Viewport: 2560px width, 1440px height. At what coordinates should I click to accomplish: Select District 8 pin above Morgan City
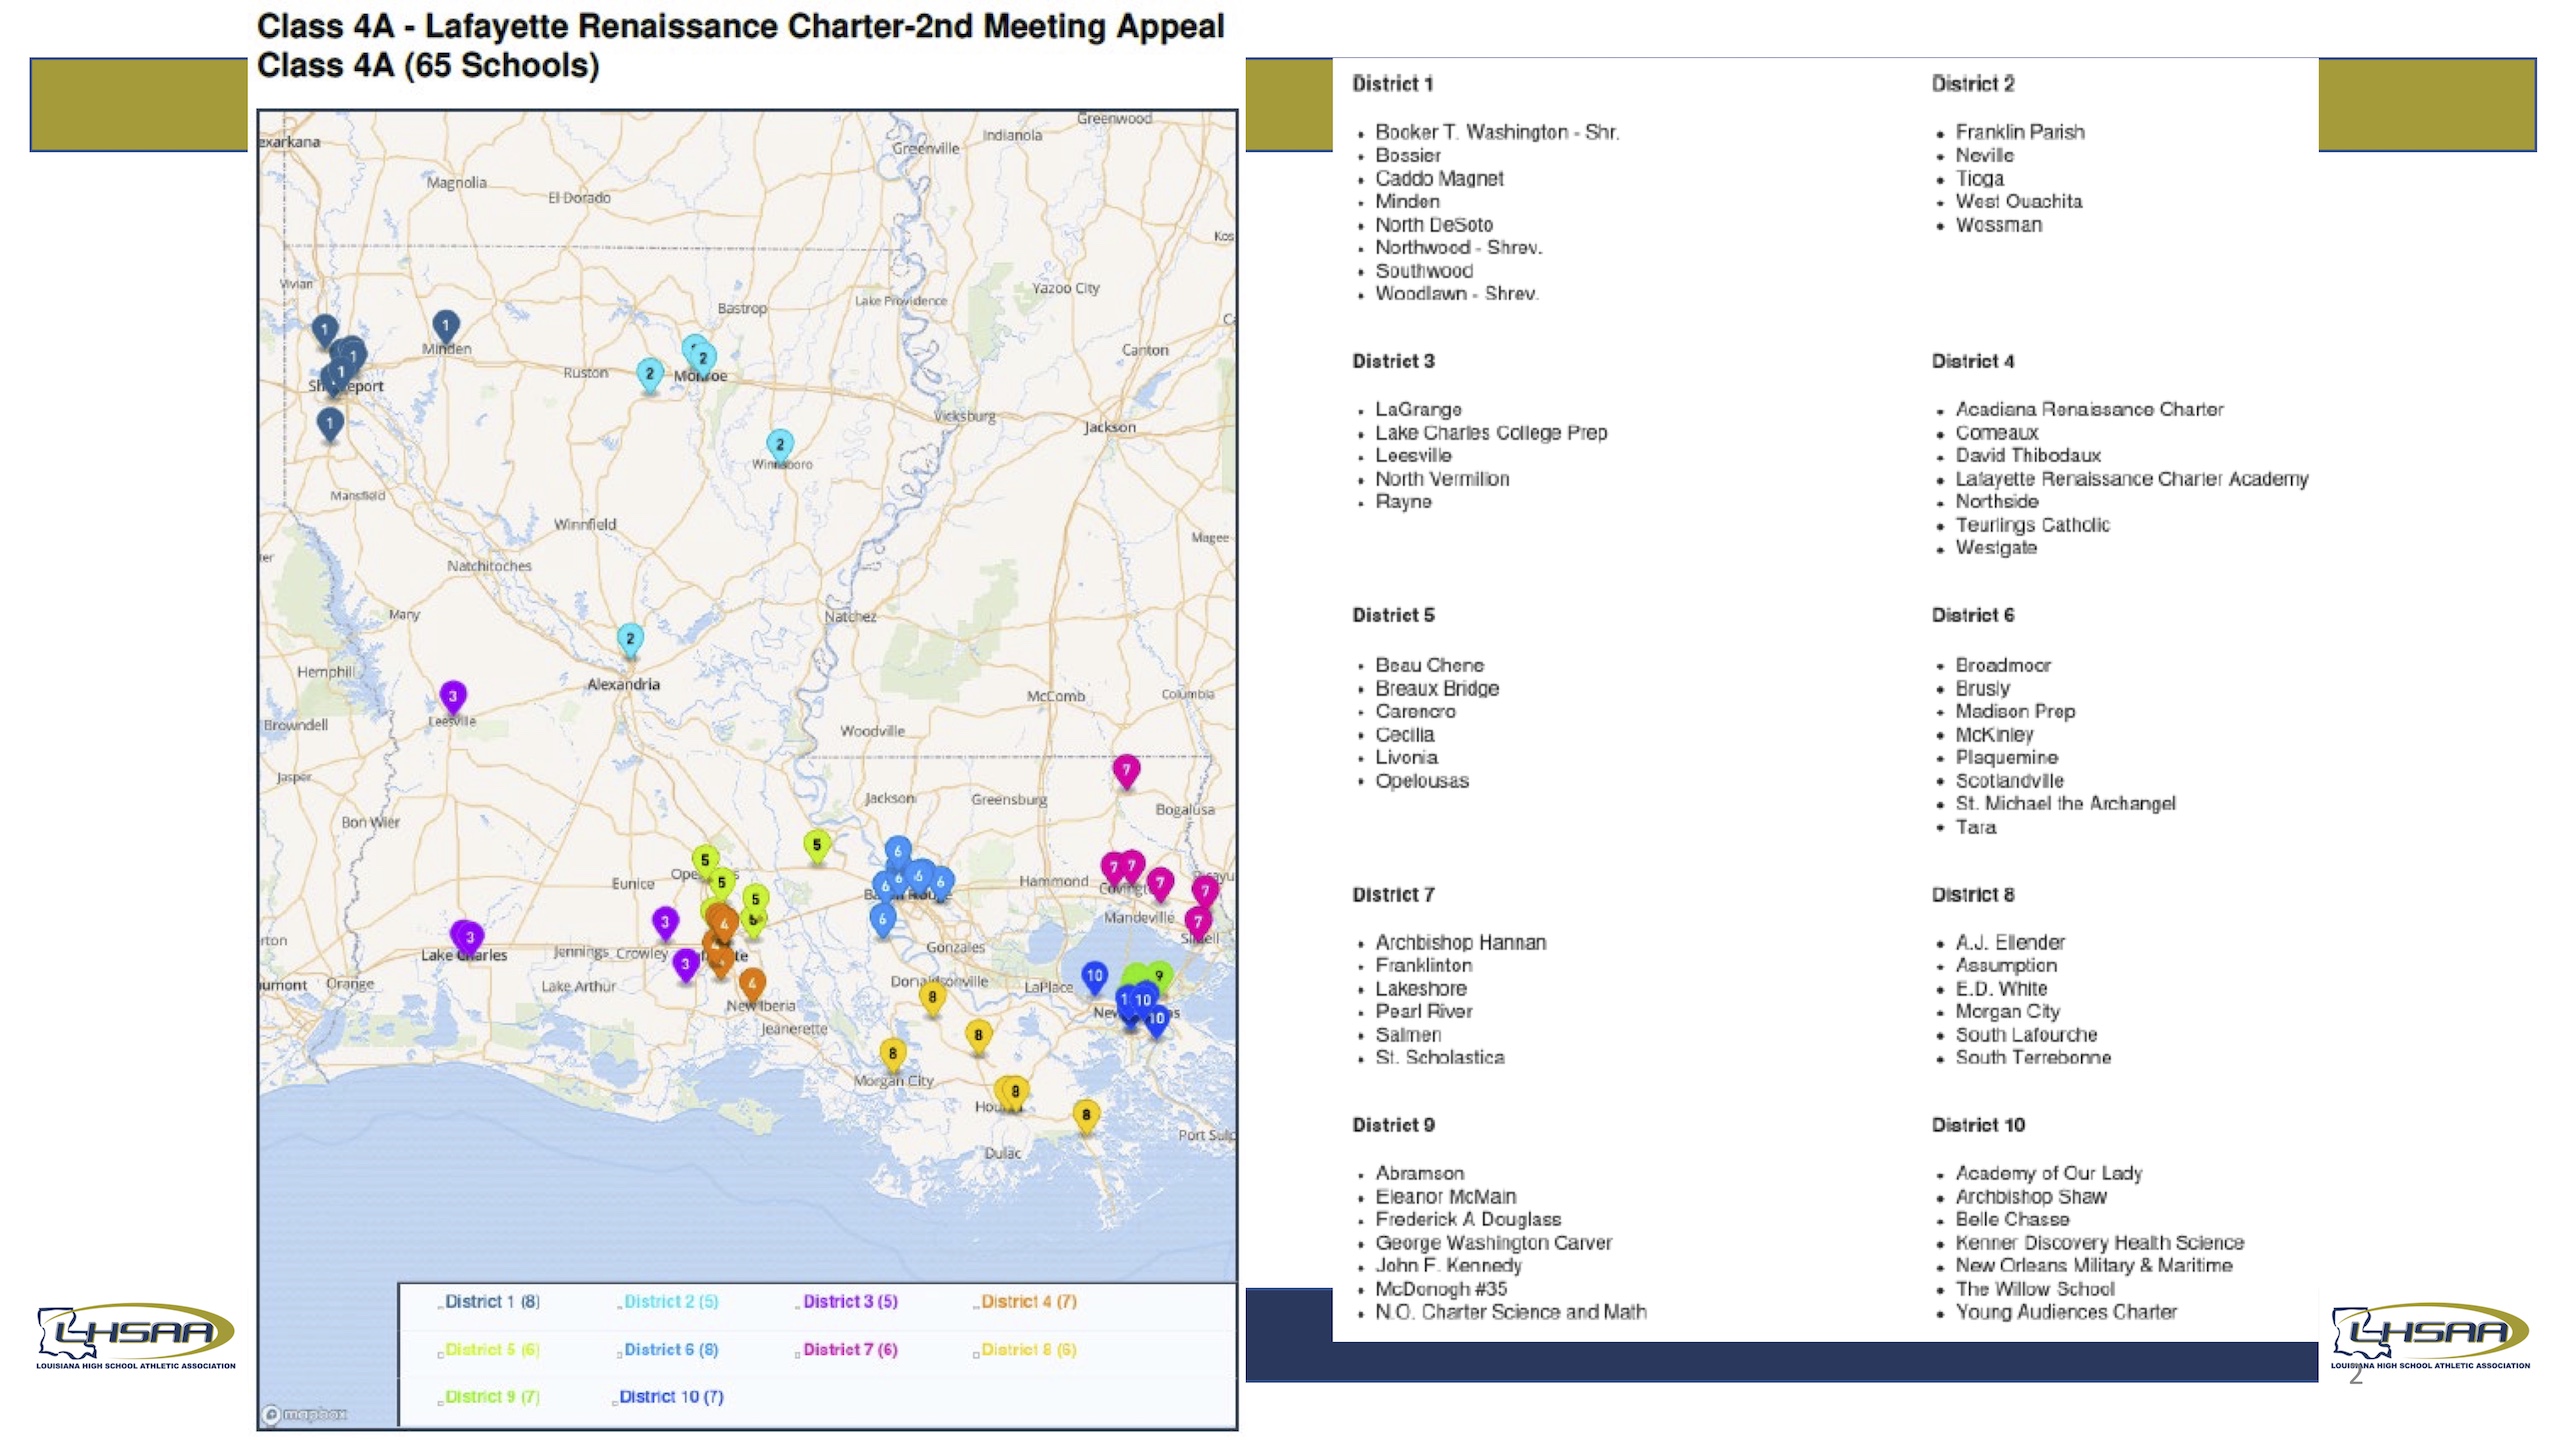892,1053
